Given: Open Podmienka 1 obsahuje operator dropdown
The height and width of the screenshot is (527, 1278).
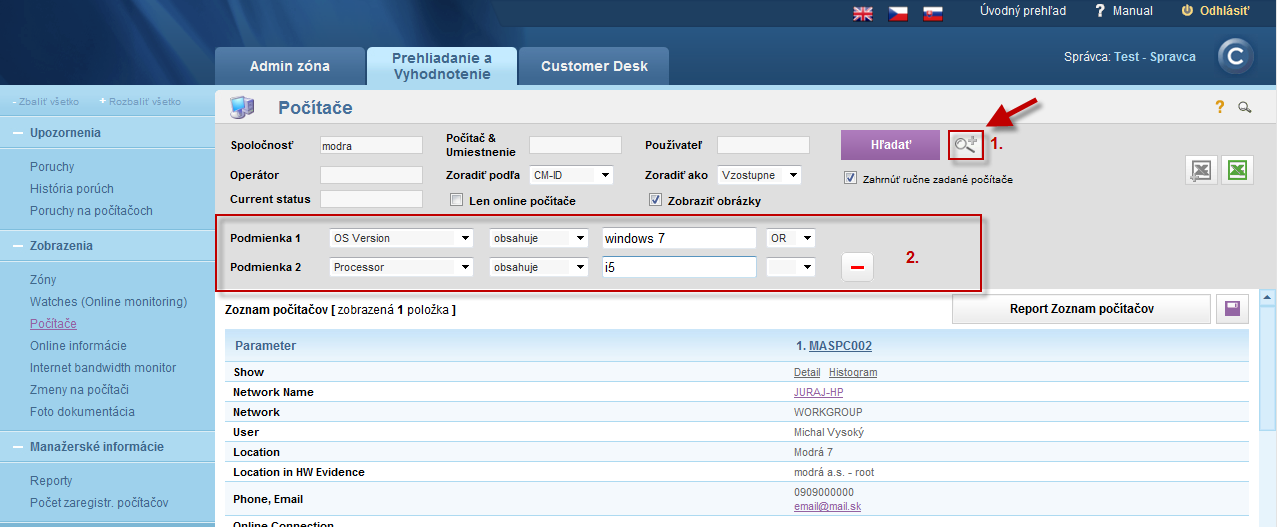Looking at the screenshot, I should click(538, 238).
